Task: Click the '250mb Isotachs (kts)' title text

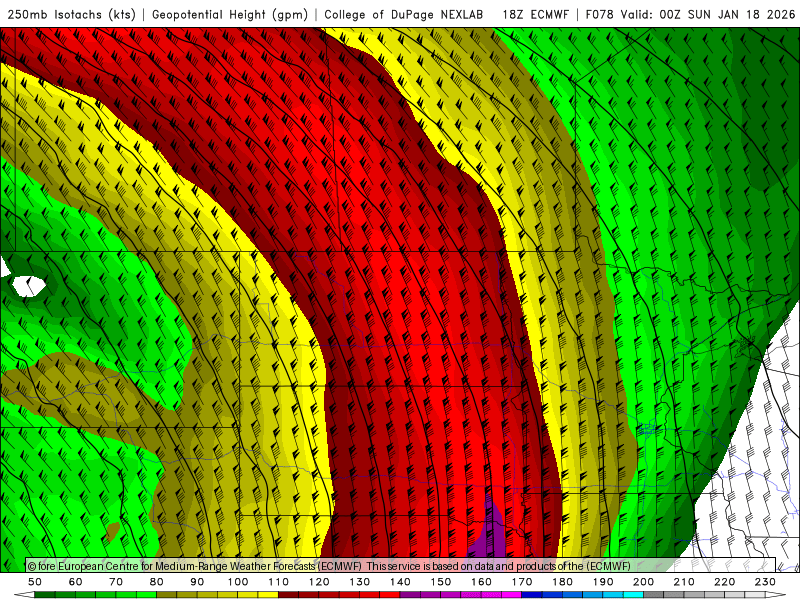Action: [x=71, y=15]
